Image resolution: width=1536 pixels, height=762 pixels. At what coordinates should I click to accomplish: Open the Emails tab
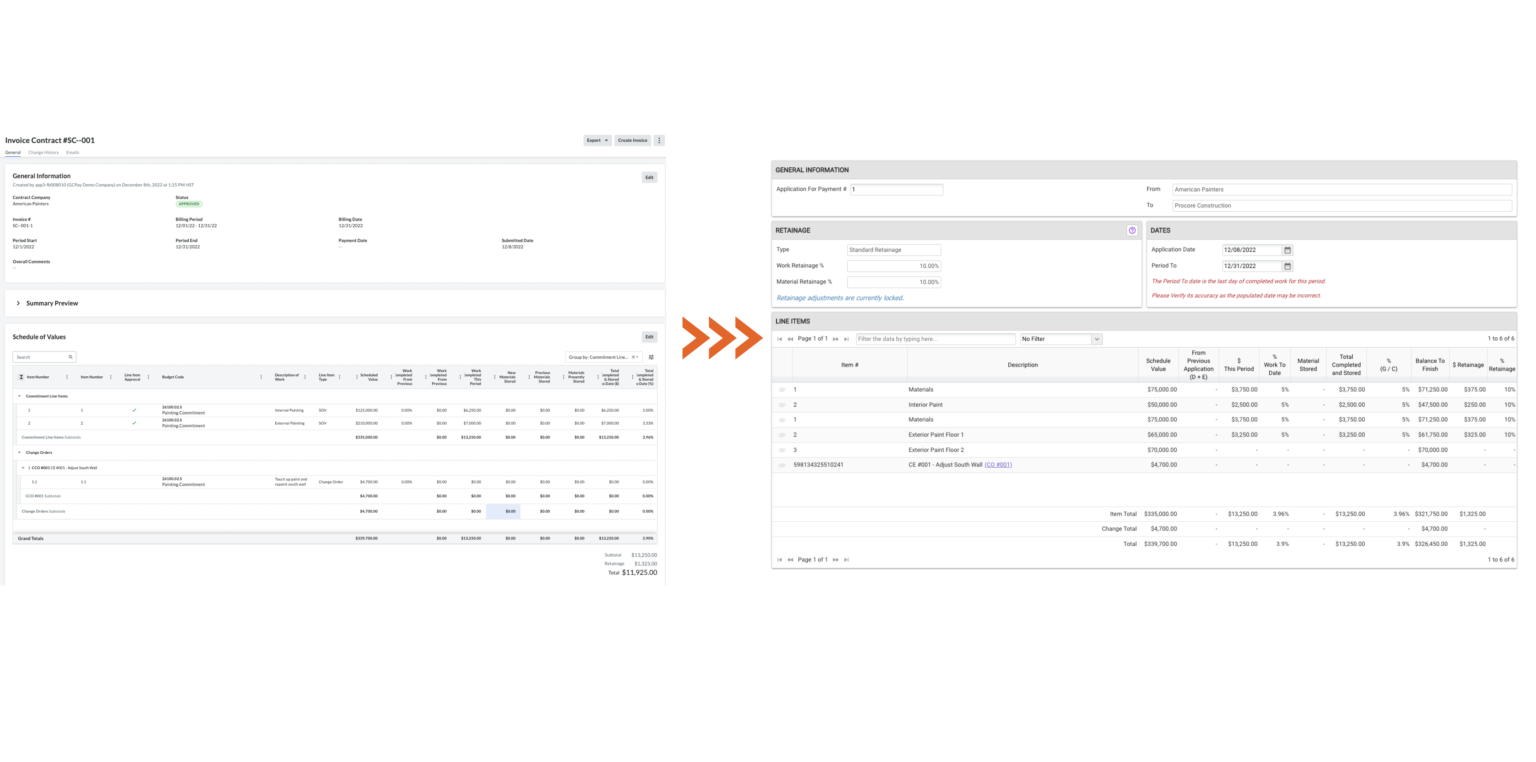pos(72,152)
